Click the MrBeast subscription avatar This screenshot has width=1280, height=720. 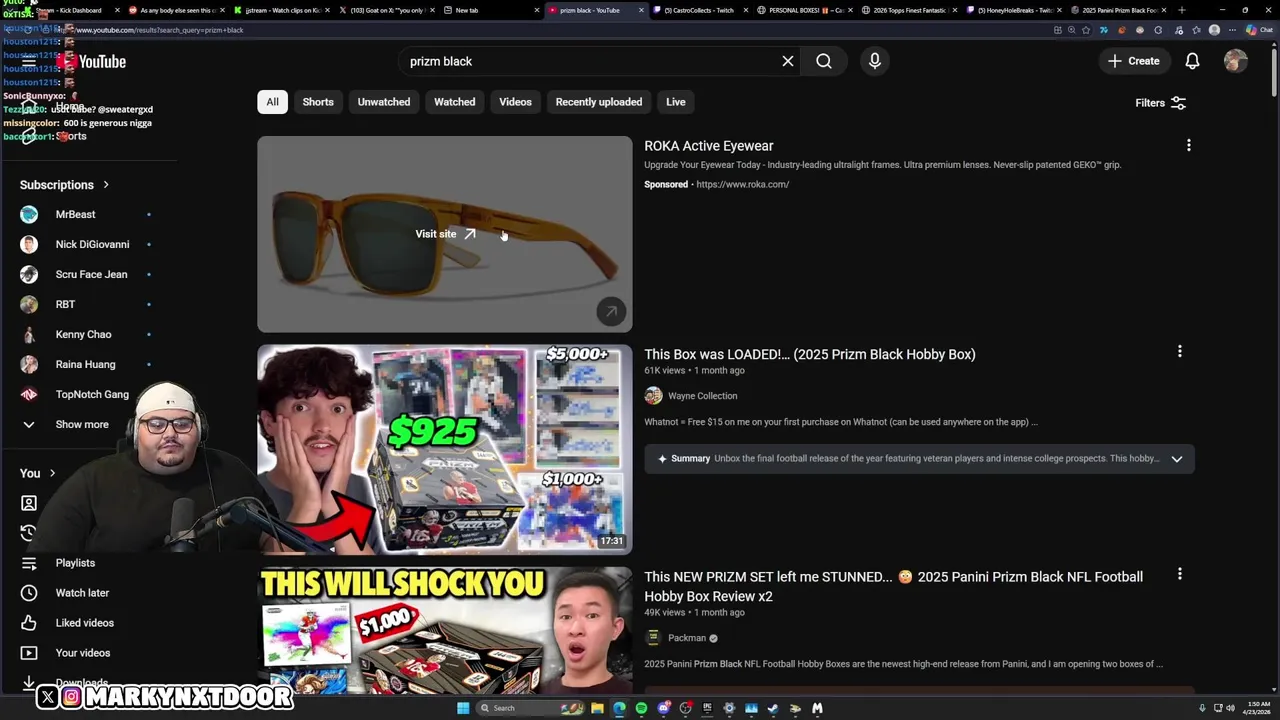point(29,214)
